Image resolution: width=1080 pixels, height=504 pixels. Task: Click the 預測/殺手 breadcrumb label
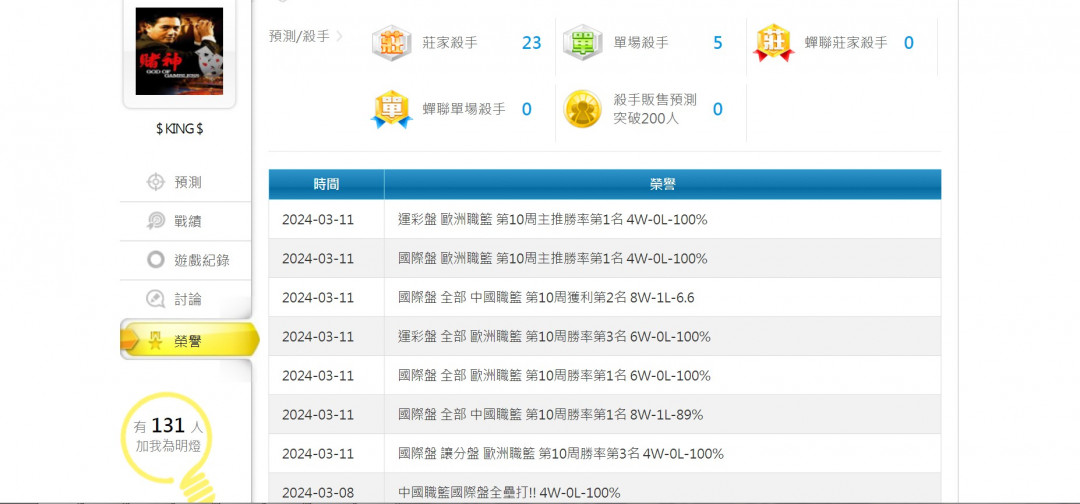coord(299,36)
